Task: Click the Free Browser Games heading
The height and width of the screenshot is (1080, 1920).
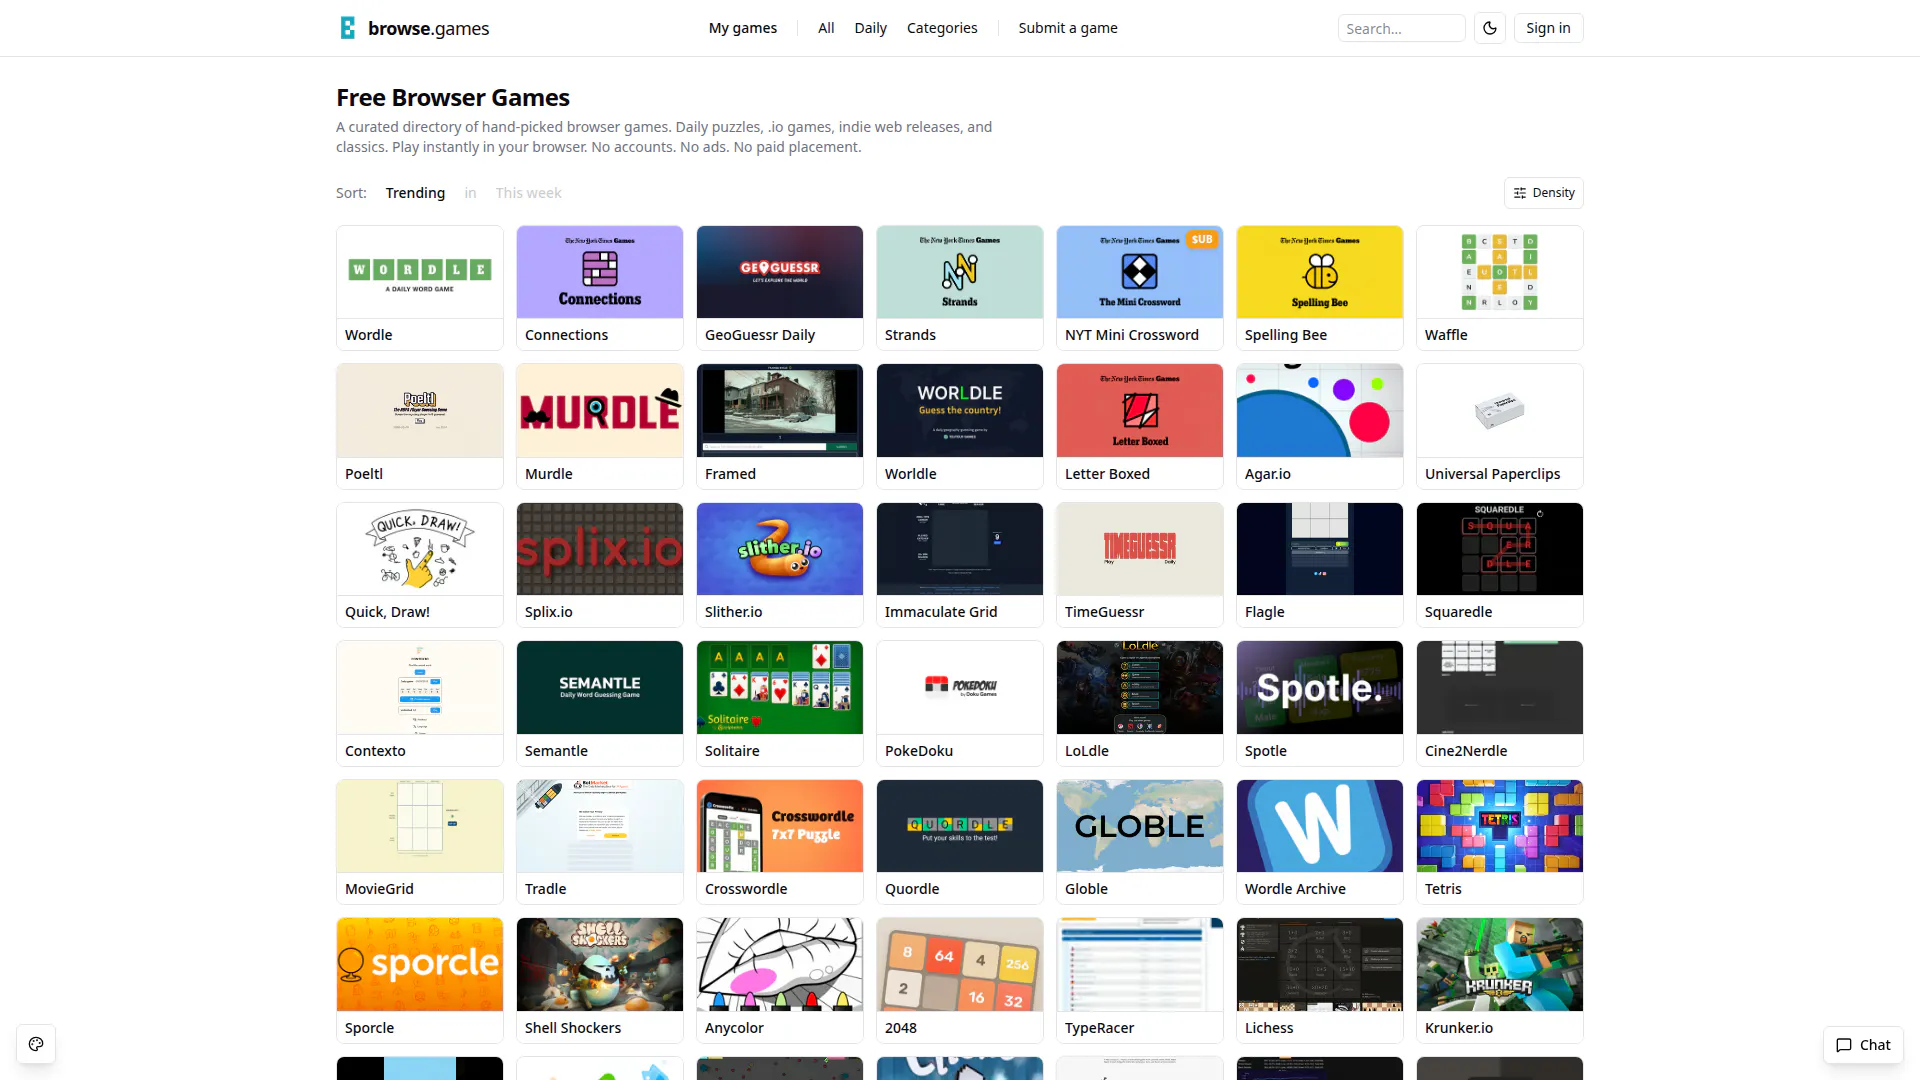Action: pyautogui.click(x=453, y=98)
